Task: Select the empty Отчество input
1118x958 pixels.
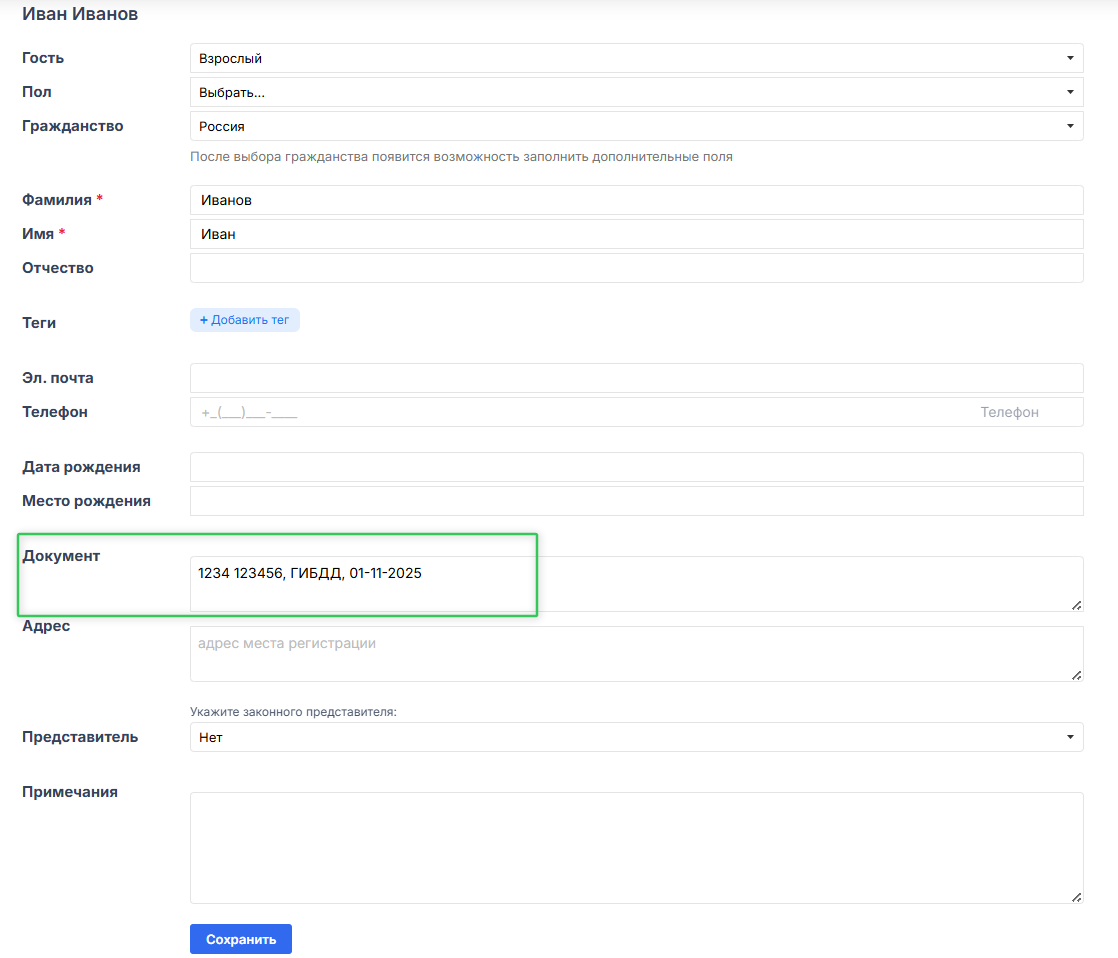Action: tap(636, 268)
